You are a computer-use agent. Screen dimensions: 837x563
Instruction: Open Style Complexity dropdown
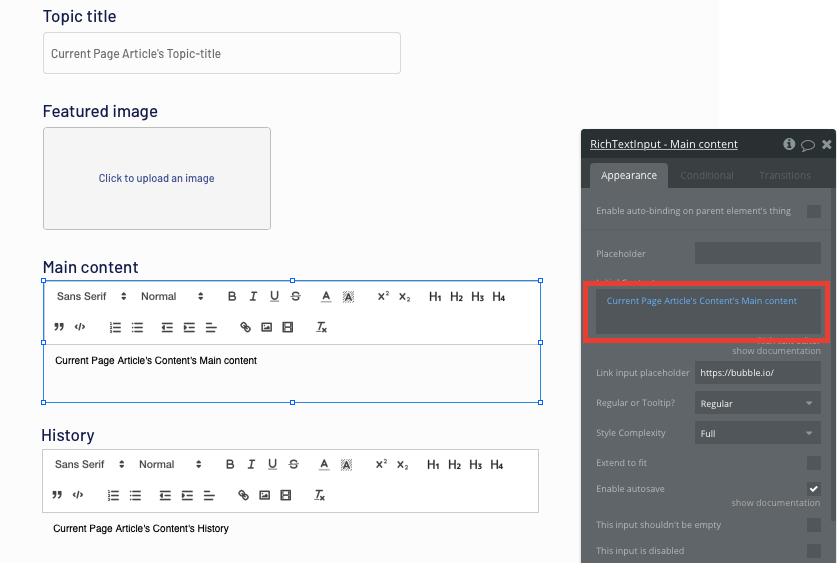pyautogui.click(x=757, y=433)
